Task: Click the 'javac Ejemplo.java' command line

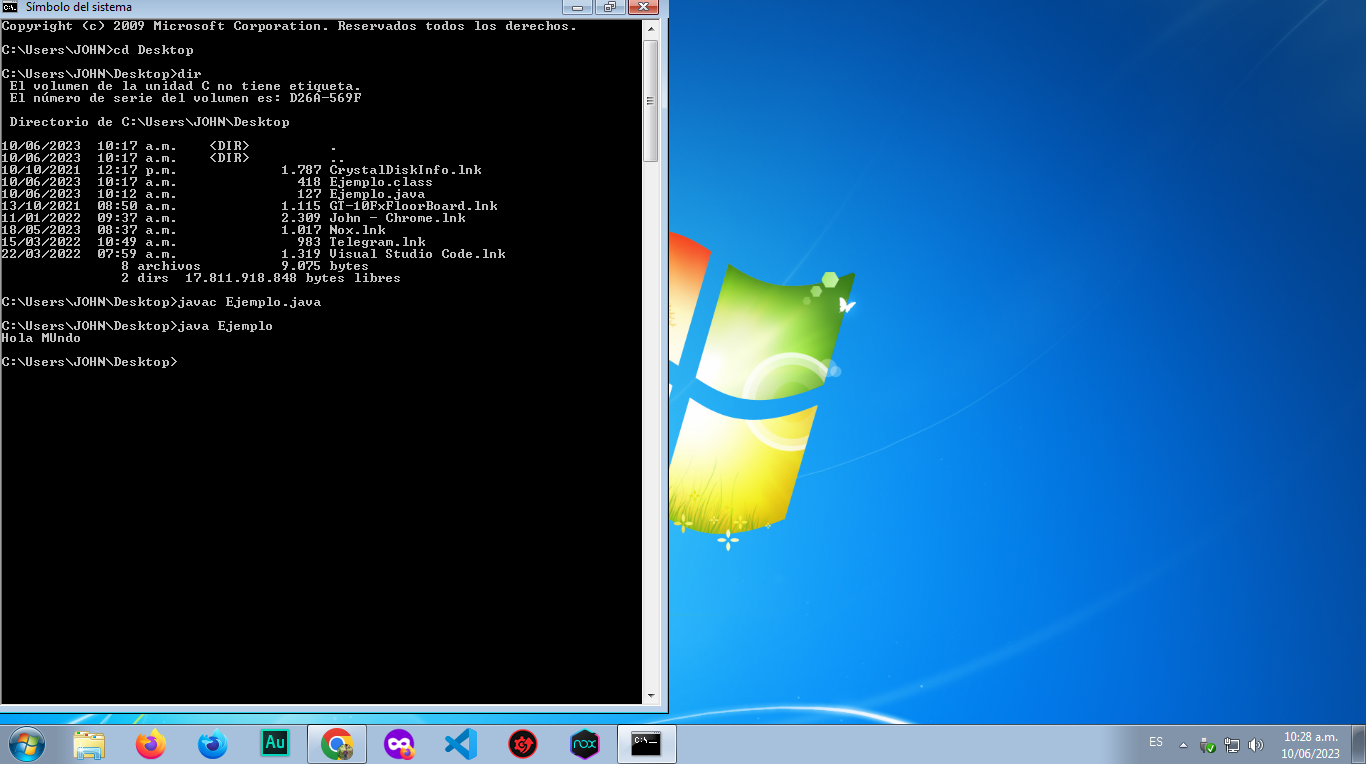Action: pos(162,302)
